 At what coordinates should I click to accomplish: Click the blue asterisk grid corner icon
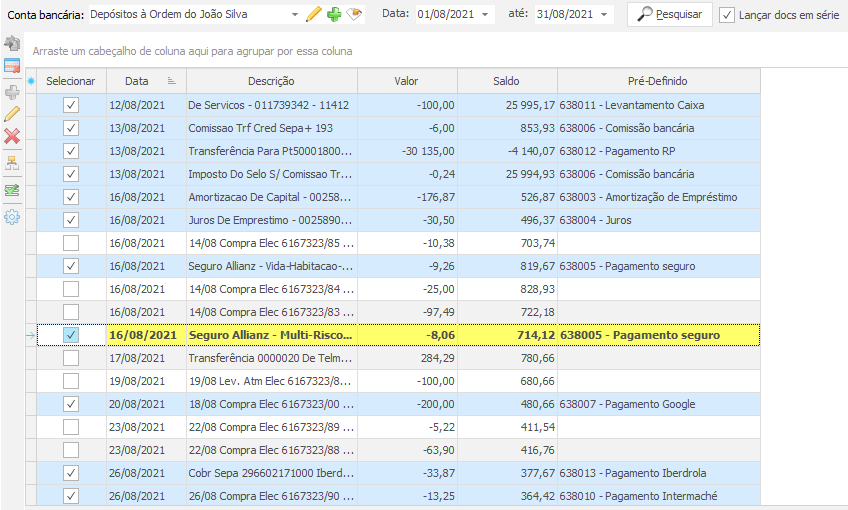(x=31, y=81)
